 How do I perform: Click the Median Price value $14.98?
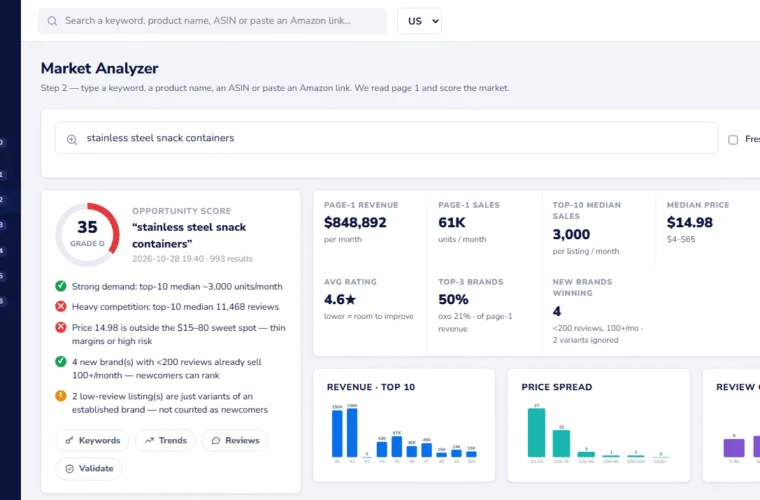[690, 222]
